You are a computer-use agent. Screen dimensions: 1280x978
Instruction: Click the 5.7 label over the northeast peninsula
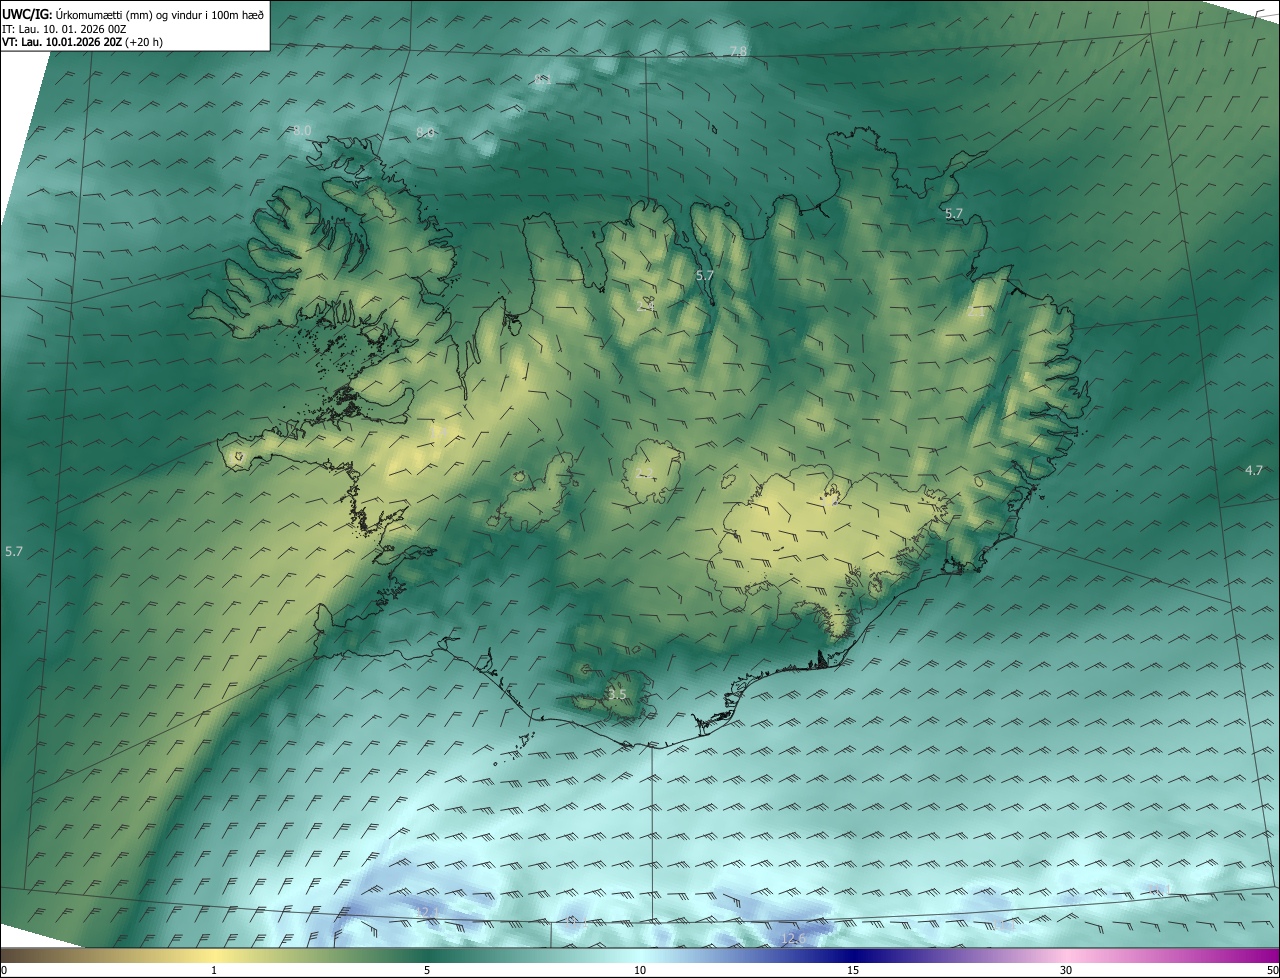[x=954, y=213]
